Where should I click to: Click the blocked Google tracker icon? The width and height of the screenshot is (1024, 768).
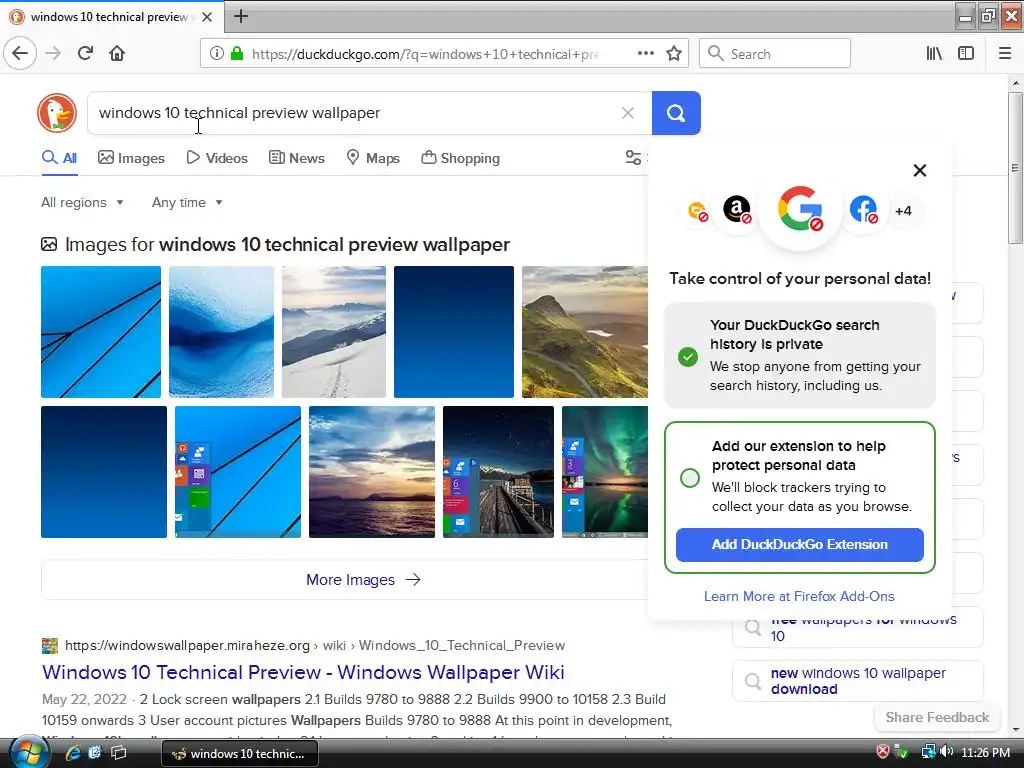click(800, 209)
